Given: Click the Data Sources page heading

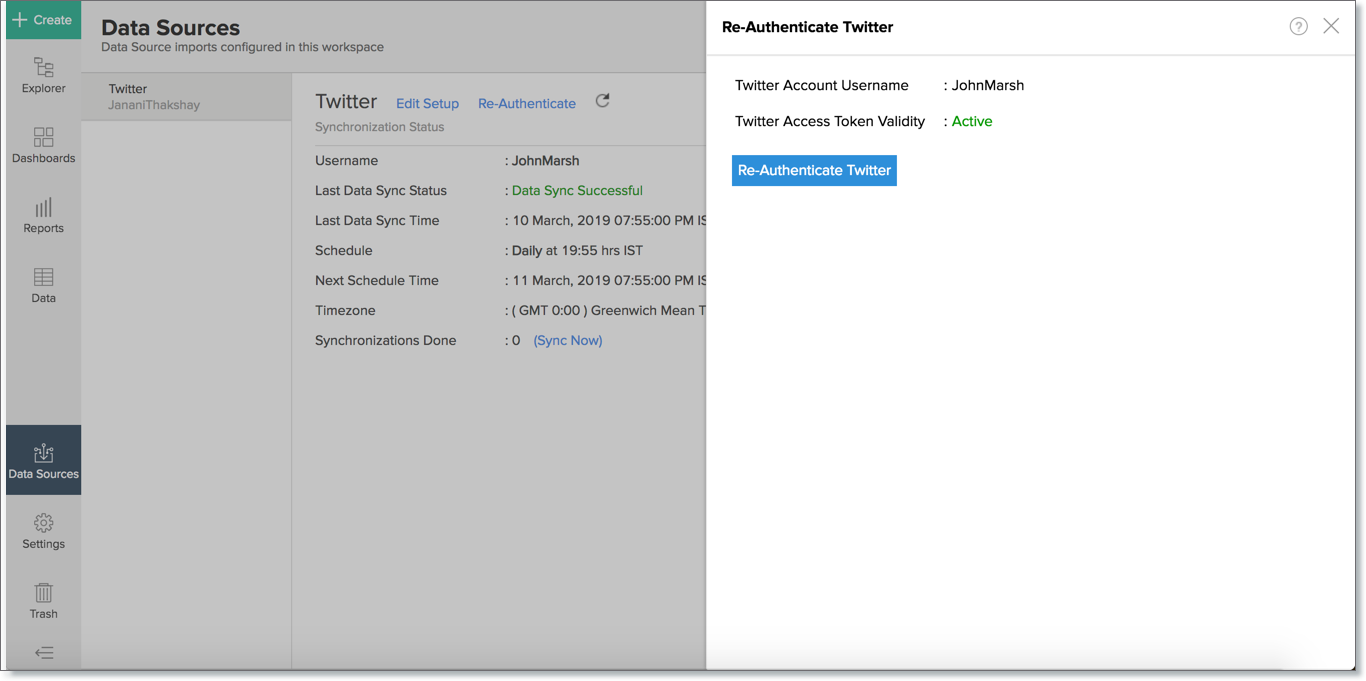Looking at the screenshot, I should coord(171,27).
